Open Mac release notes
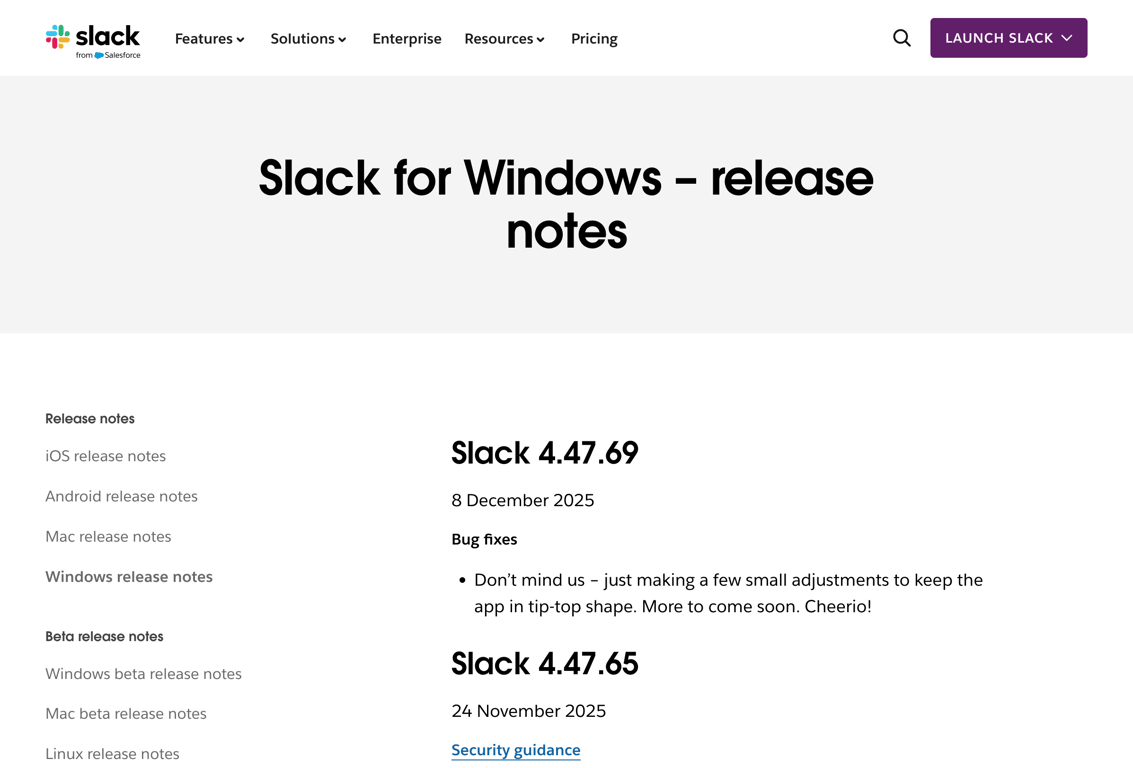This screenshot has width=1133, height=768. [x=108, y=537]
